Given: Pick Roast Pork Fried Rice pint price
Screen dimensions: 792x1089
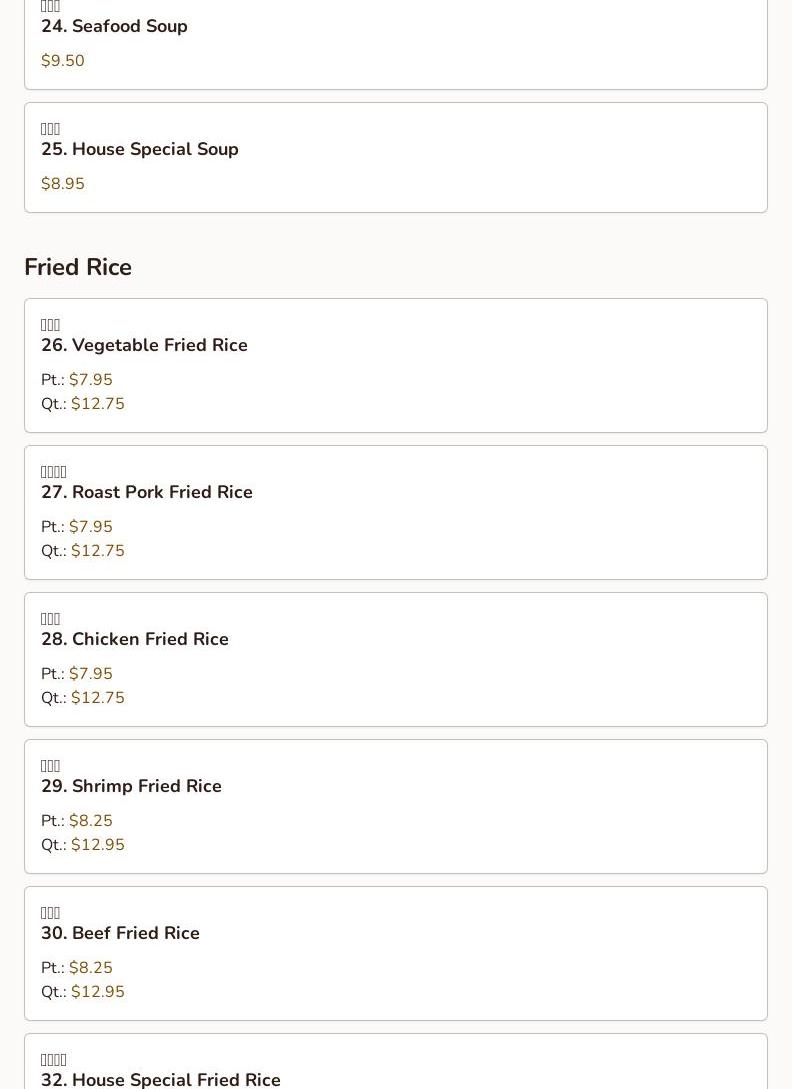Looking at the screenshot, I should [x=91, y=527].
